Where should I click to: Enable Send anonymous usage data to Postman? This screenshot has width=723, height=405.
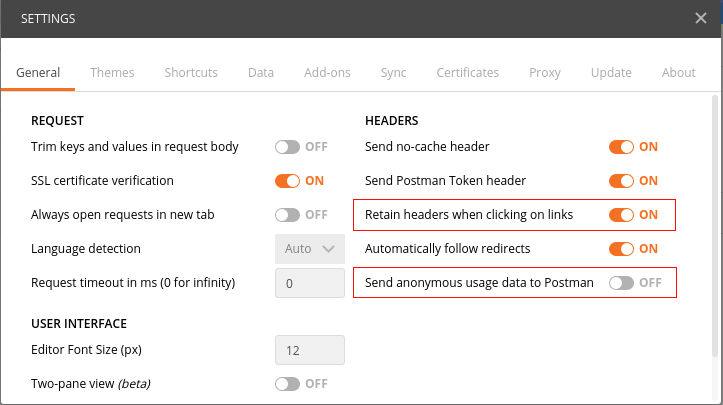pos(622,283)
